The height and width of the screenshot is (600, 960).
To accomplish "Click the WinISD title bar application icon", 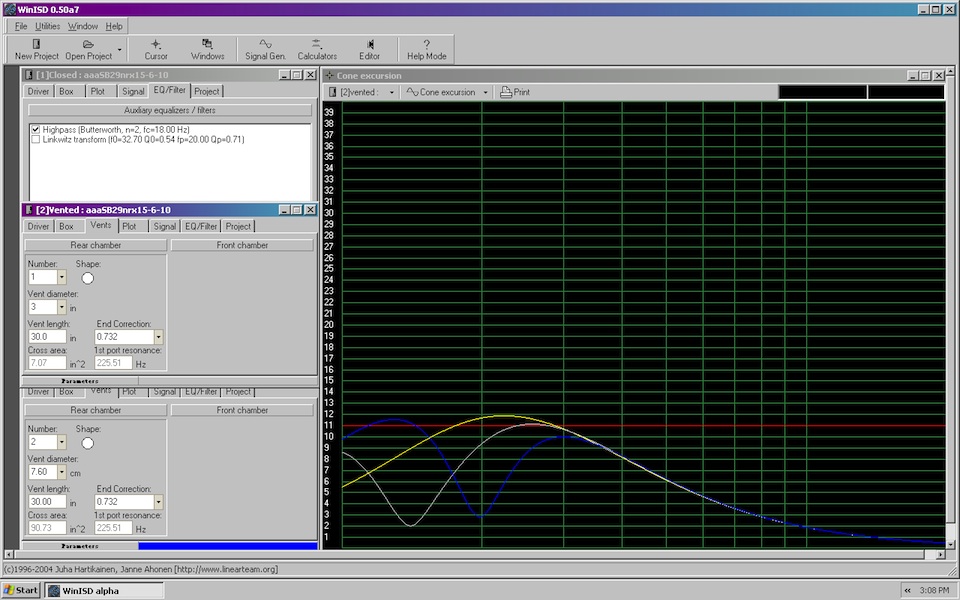I will click(9, 9).
